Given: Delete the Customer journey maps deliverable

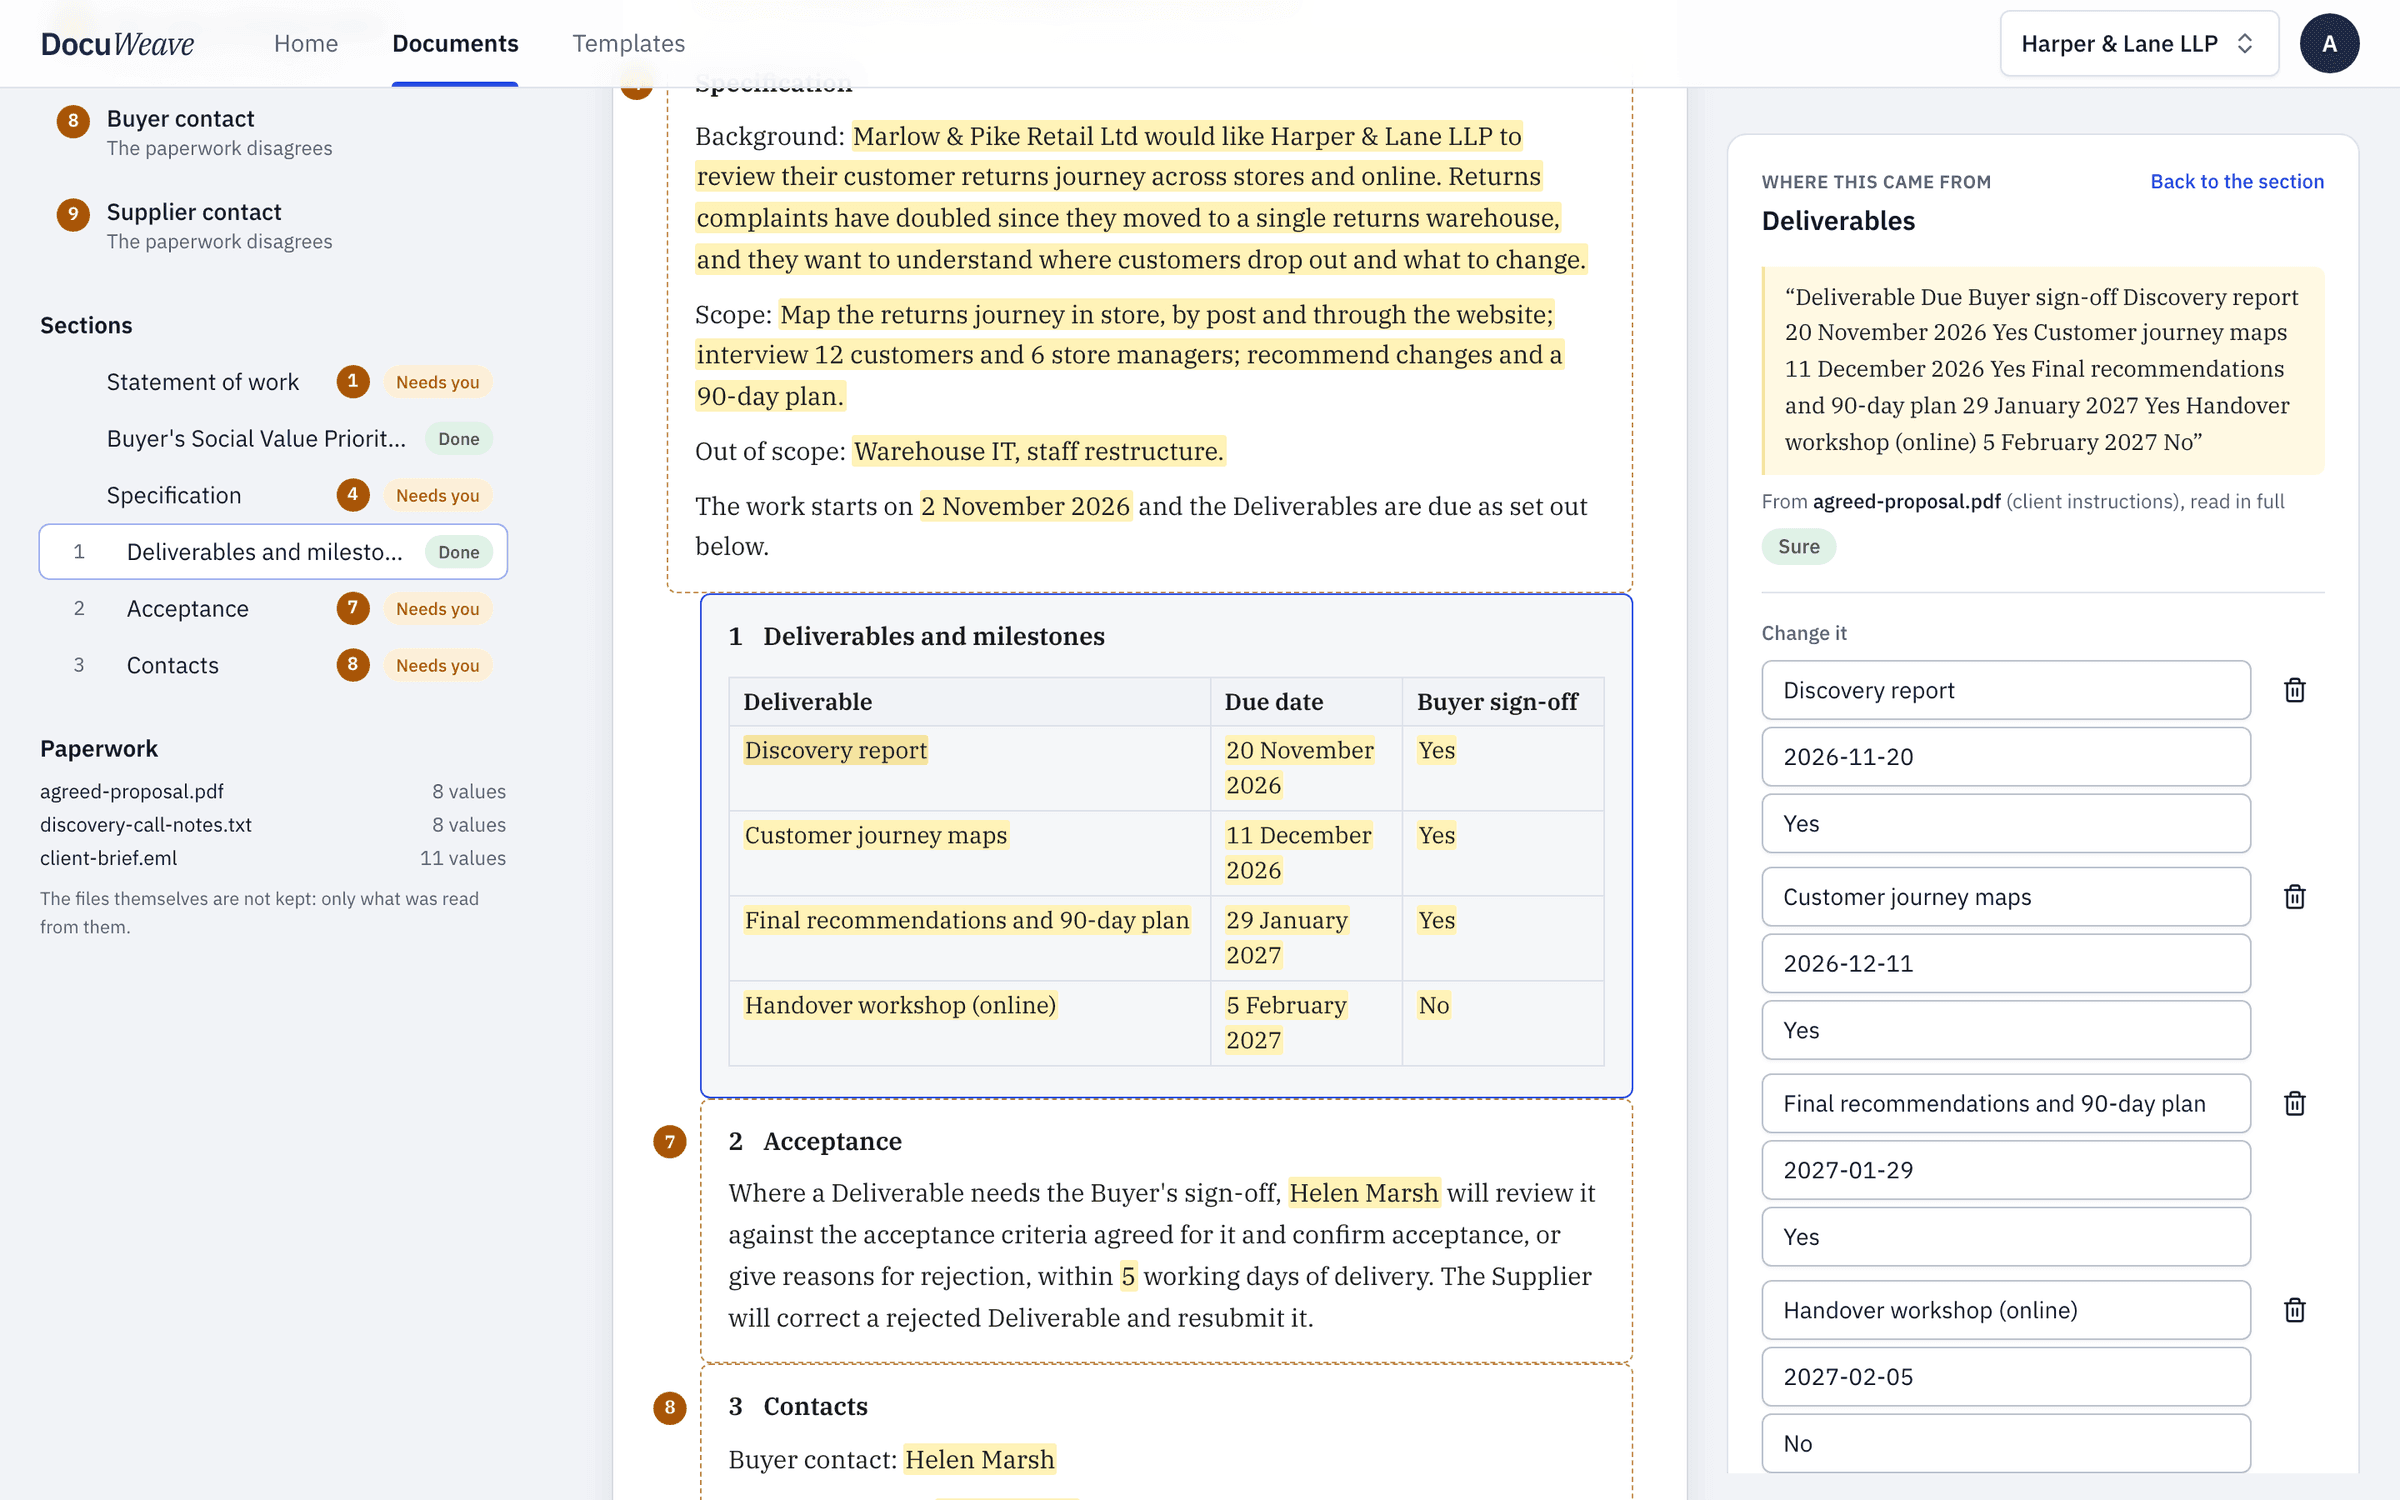Looking at the screenshot, I should pyautogui.click(x=2294, y=897).
